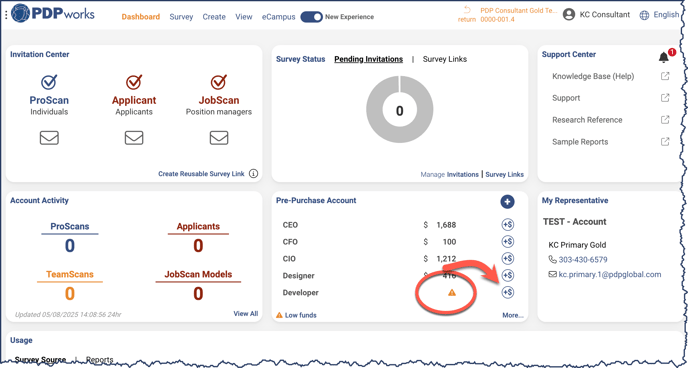Viewport: 688px width, 368px height.
Task: Select the CEO balance $ 1,688
Action: tap(440, 225)
